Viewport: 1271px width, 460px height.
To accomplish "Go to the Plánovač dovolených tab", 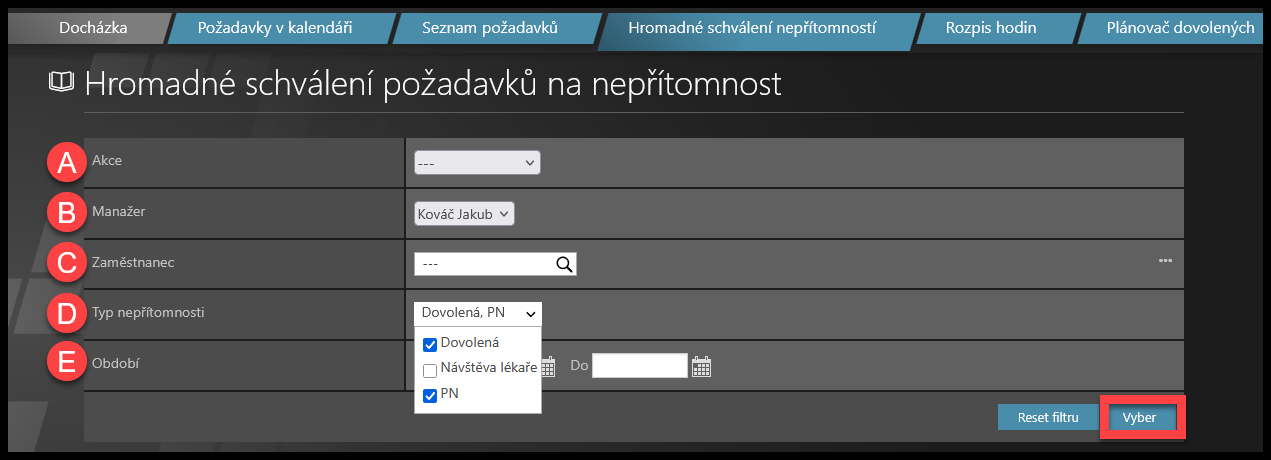I will click(1180, 28).
